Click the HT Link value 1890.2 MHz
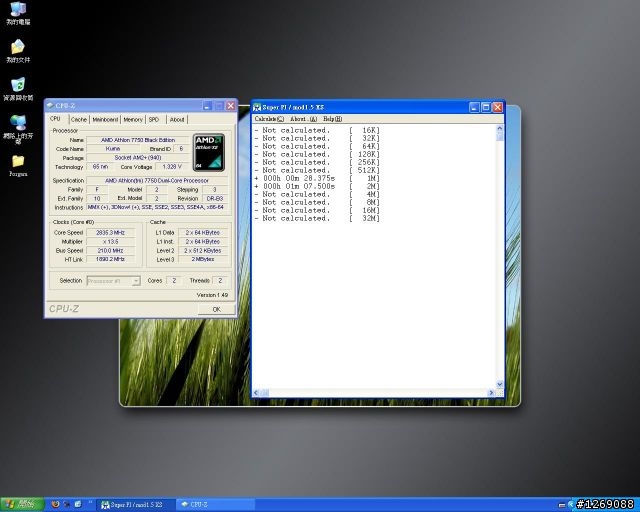 [x=111, y=259]
